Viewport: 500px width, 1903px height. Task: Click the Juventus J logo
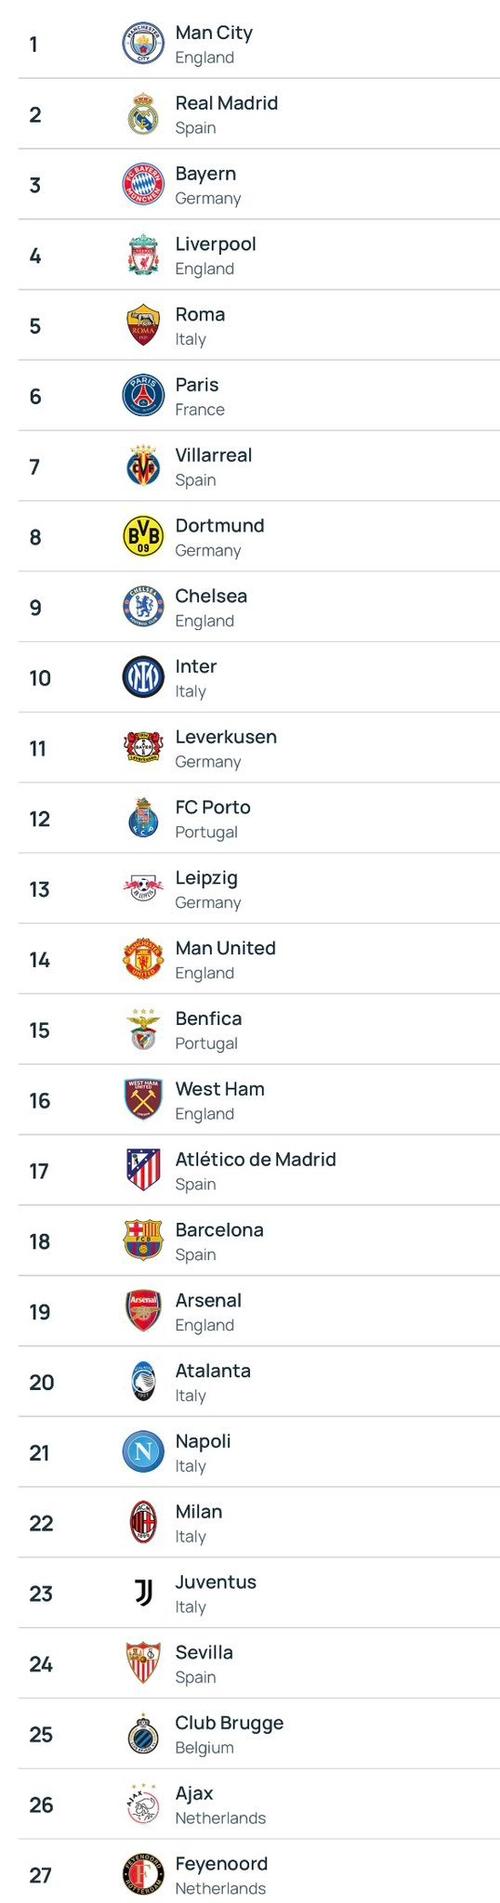coord(143,1593)
